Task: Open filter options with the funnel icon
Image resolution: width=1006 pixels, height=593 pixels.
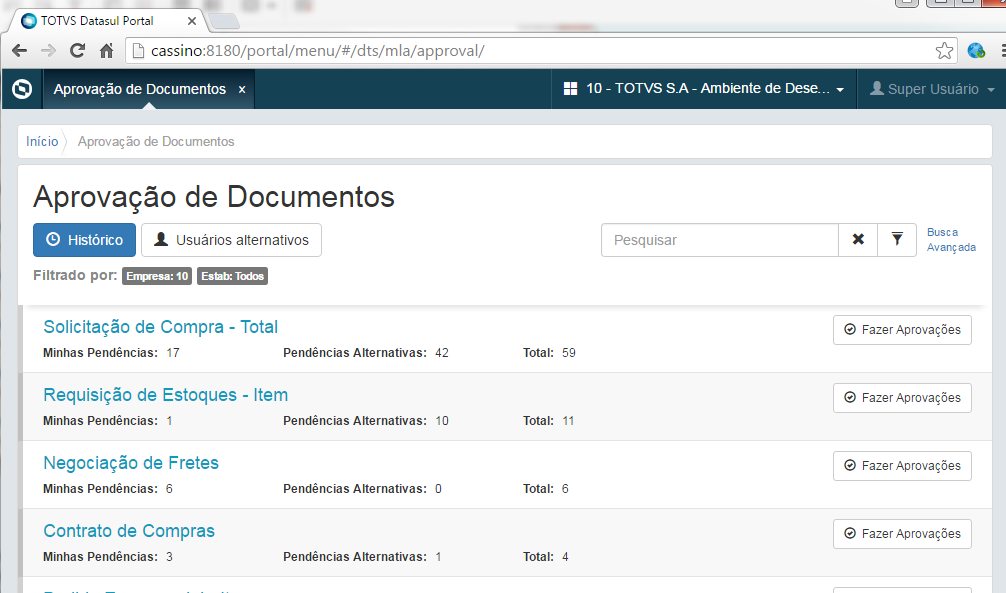Action: tap(897, 239)
